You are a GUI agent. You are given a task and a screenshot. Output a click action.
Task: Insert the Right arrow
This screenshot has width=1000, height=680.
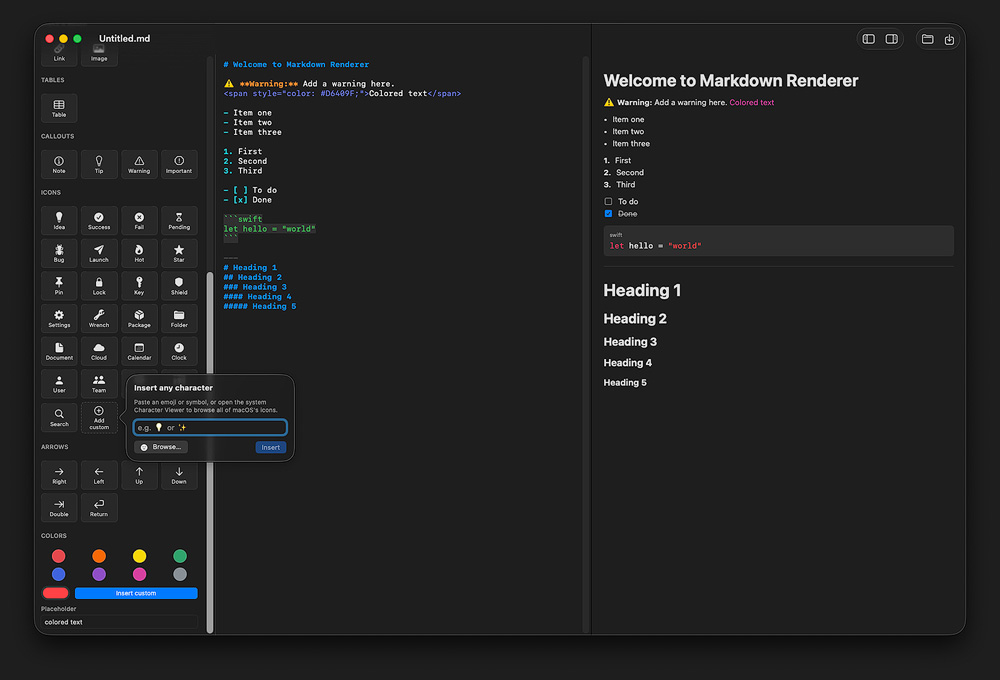tap(59, 475)
